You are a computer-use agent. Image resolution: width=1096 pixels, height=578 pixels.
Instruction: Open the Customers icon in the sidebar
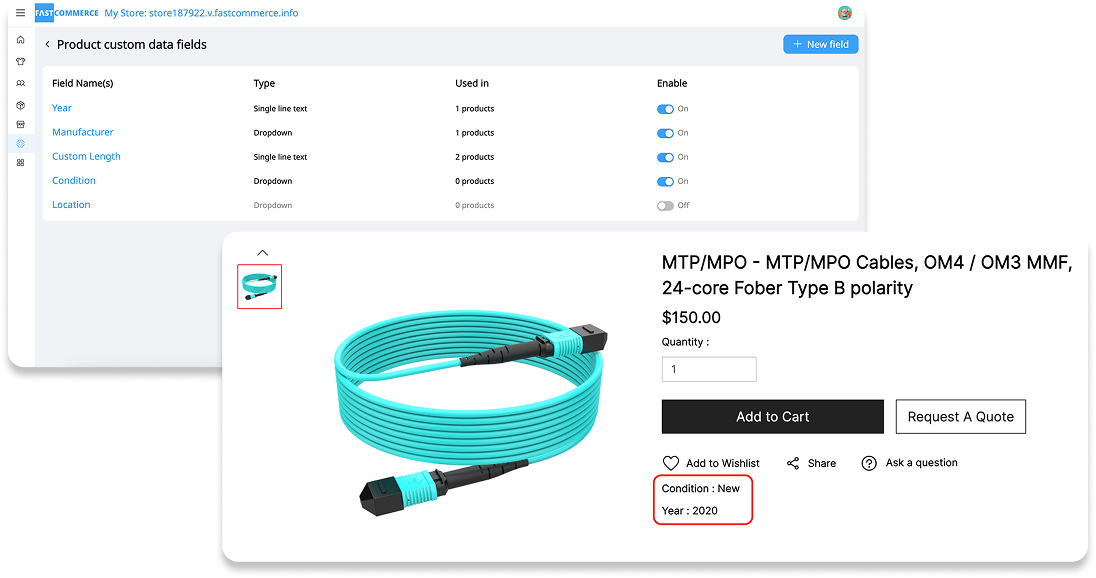tap(20, 82)
